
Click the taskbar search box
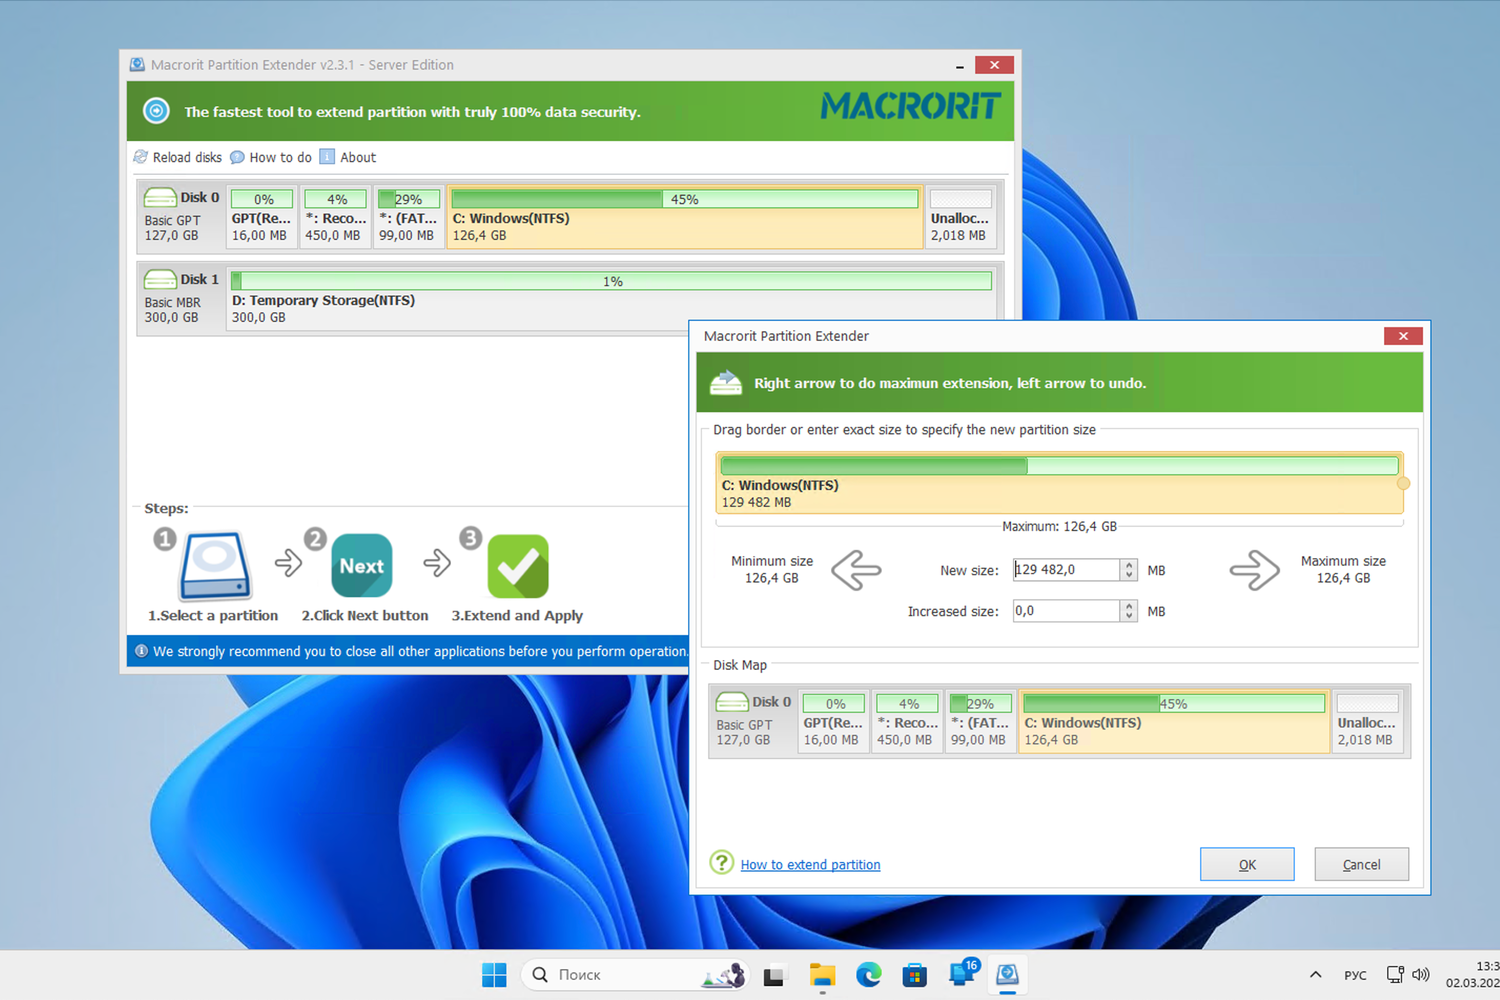[635, 975]
